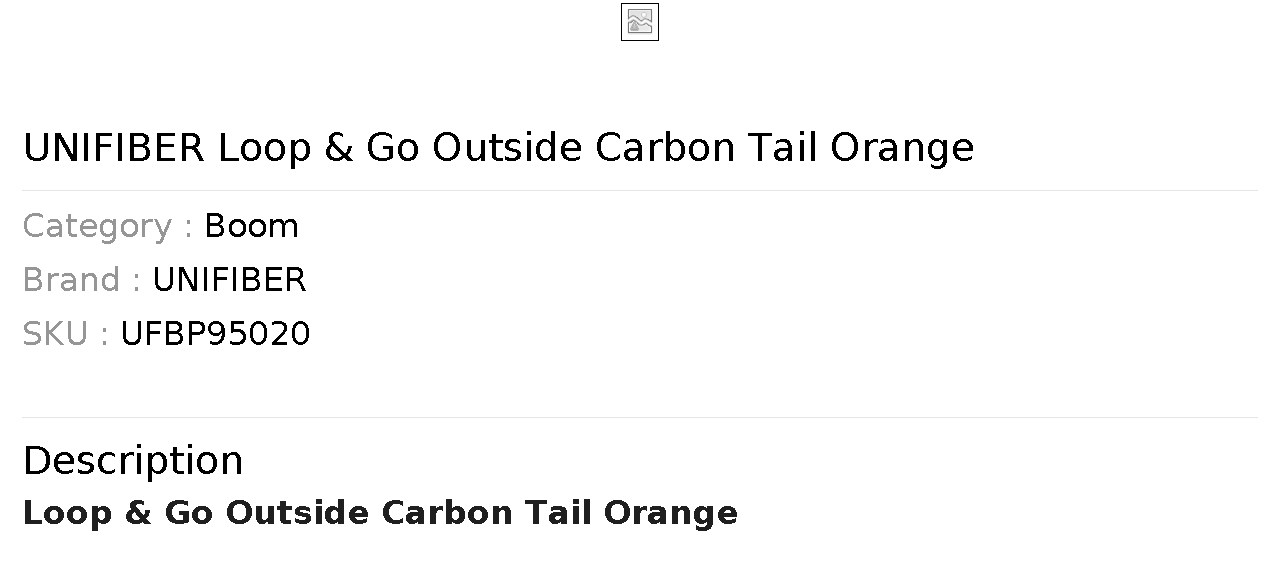
Task: Click the "Brand :" label
Action: (x=81, y=280)
